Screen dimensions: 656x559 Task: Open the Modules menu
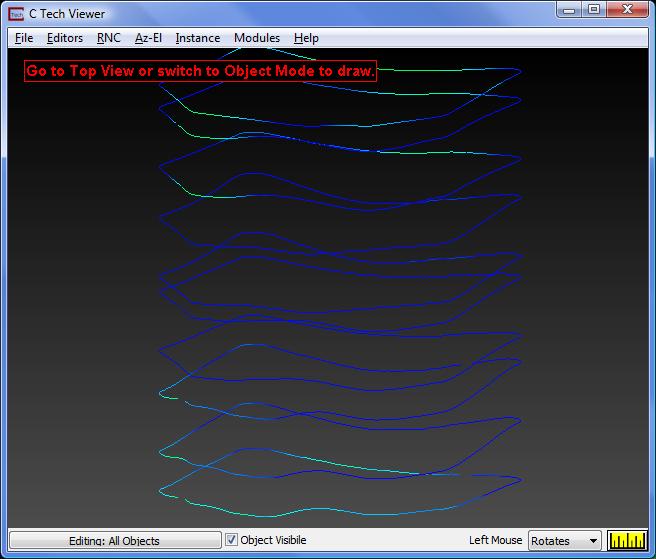tap(257, 38)
